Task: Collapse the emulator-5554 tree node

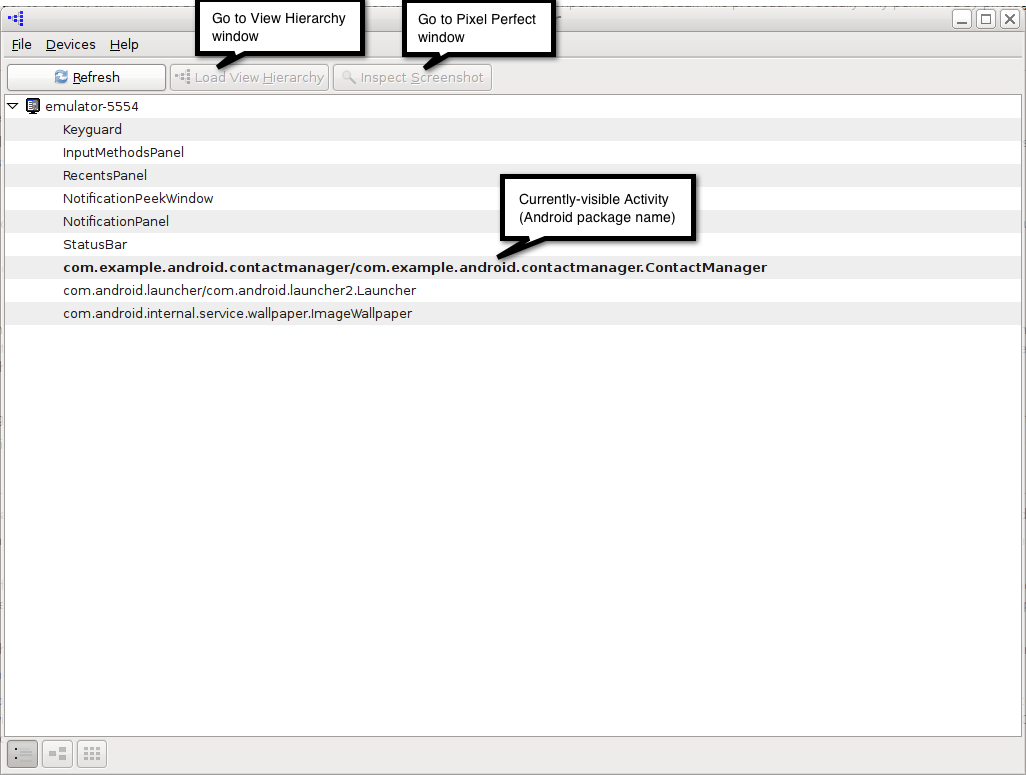Action: pyautogui.click(x=13, y=106)
